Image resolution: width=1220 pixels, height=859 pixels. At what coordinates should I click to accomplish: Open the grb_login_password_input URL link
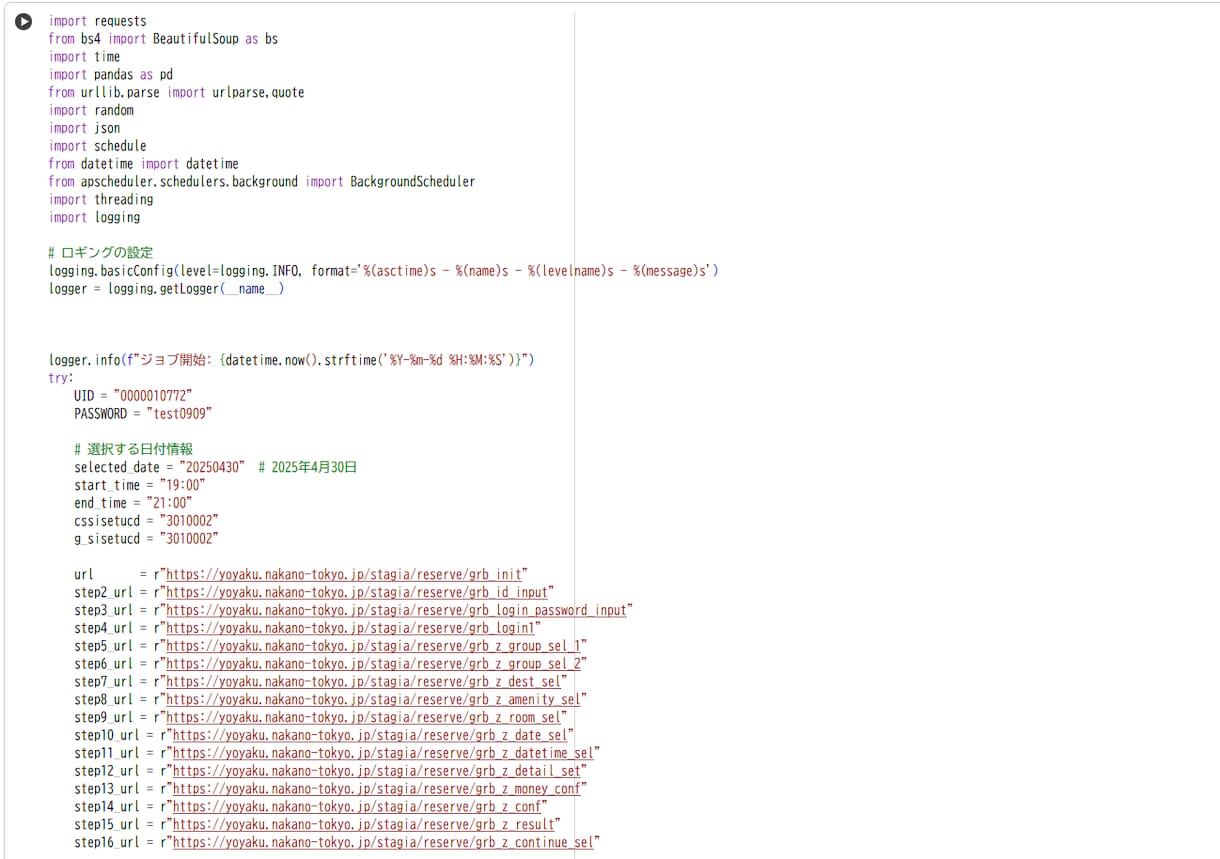pyautogui.click(x=396, y=610)
